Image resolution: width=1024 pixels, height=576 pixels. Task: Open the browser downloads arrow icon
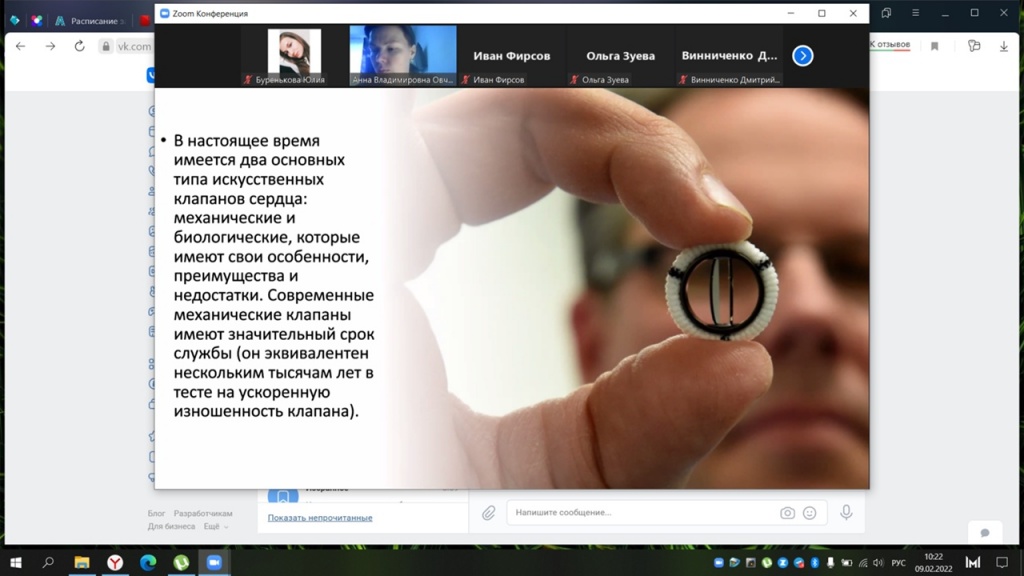click(x=1003, y=46)
